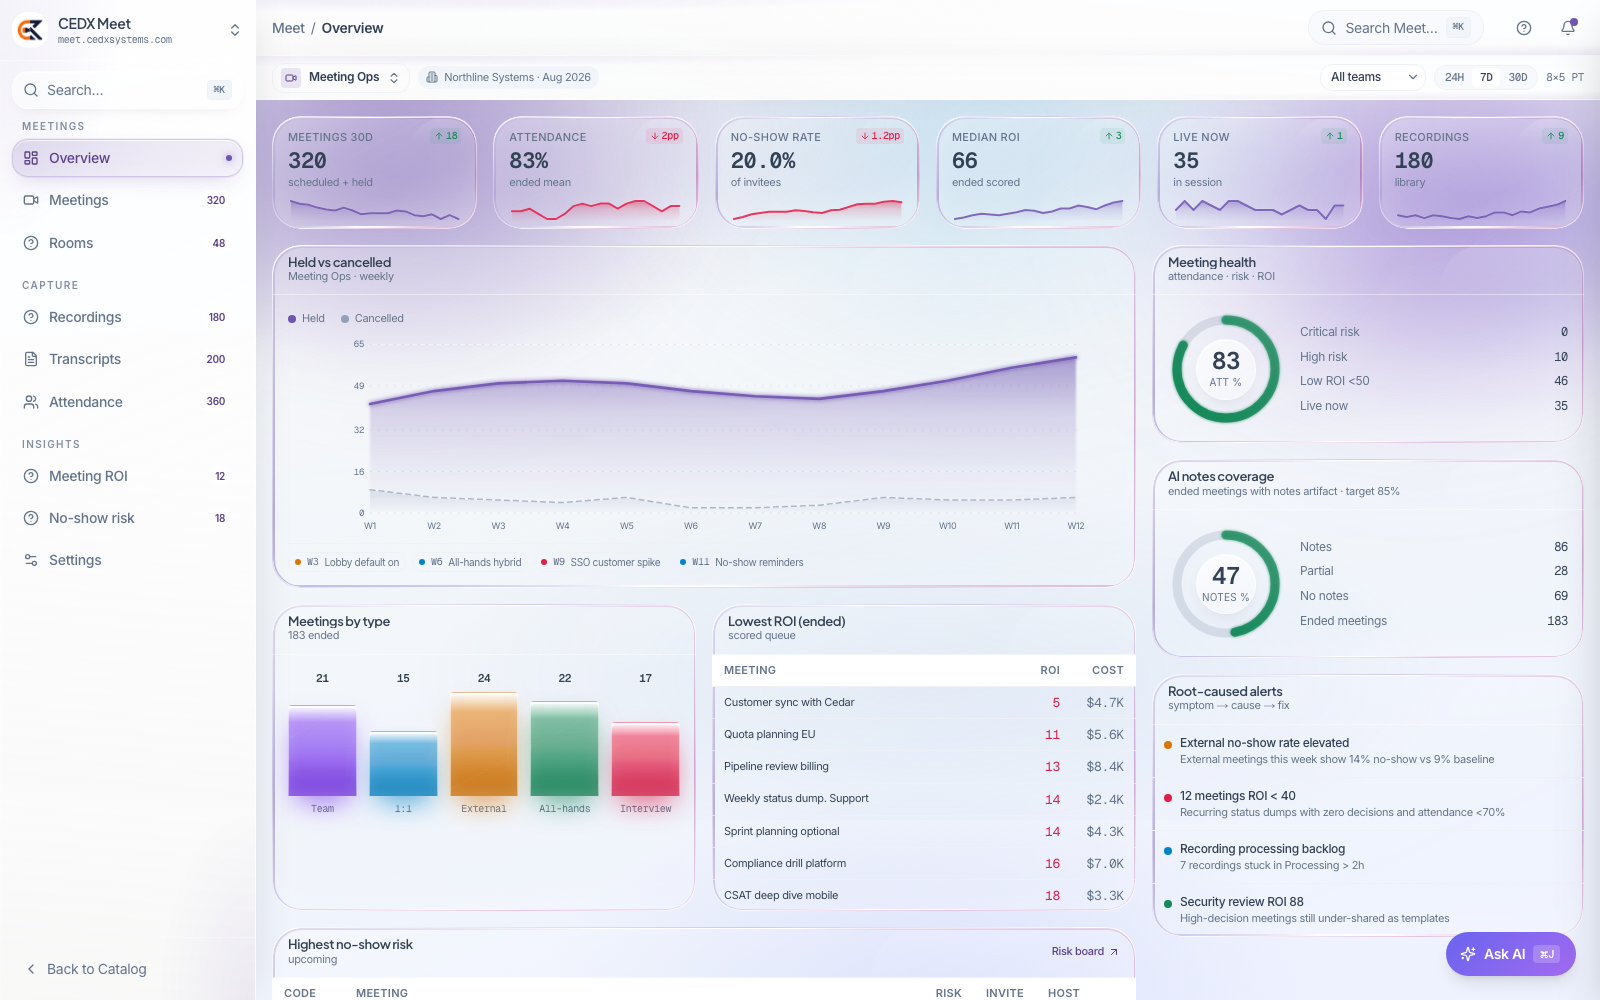Go to Rooms in the sidebar

pyautogui.click(x=127, y=243)
